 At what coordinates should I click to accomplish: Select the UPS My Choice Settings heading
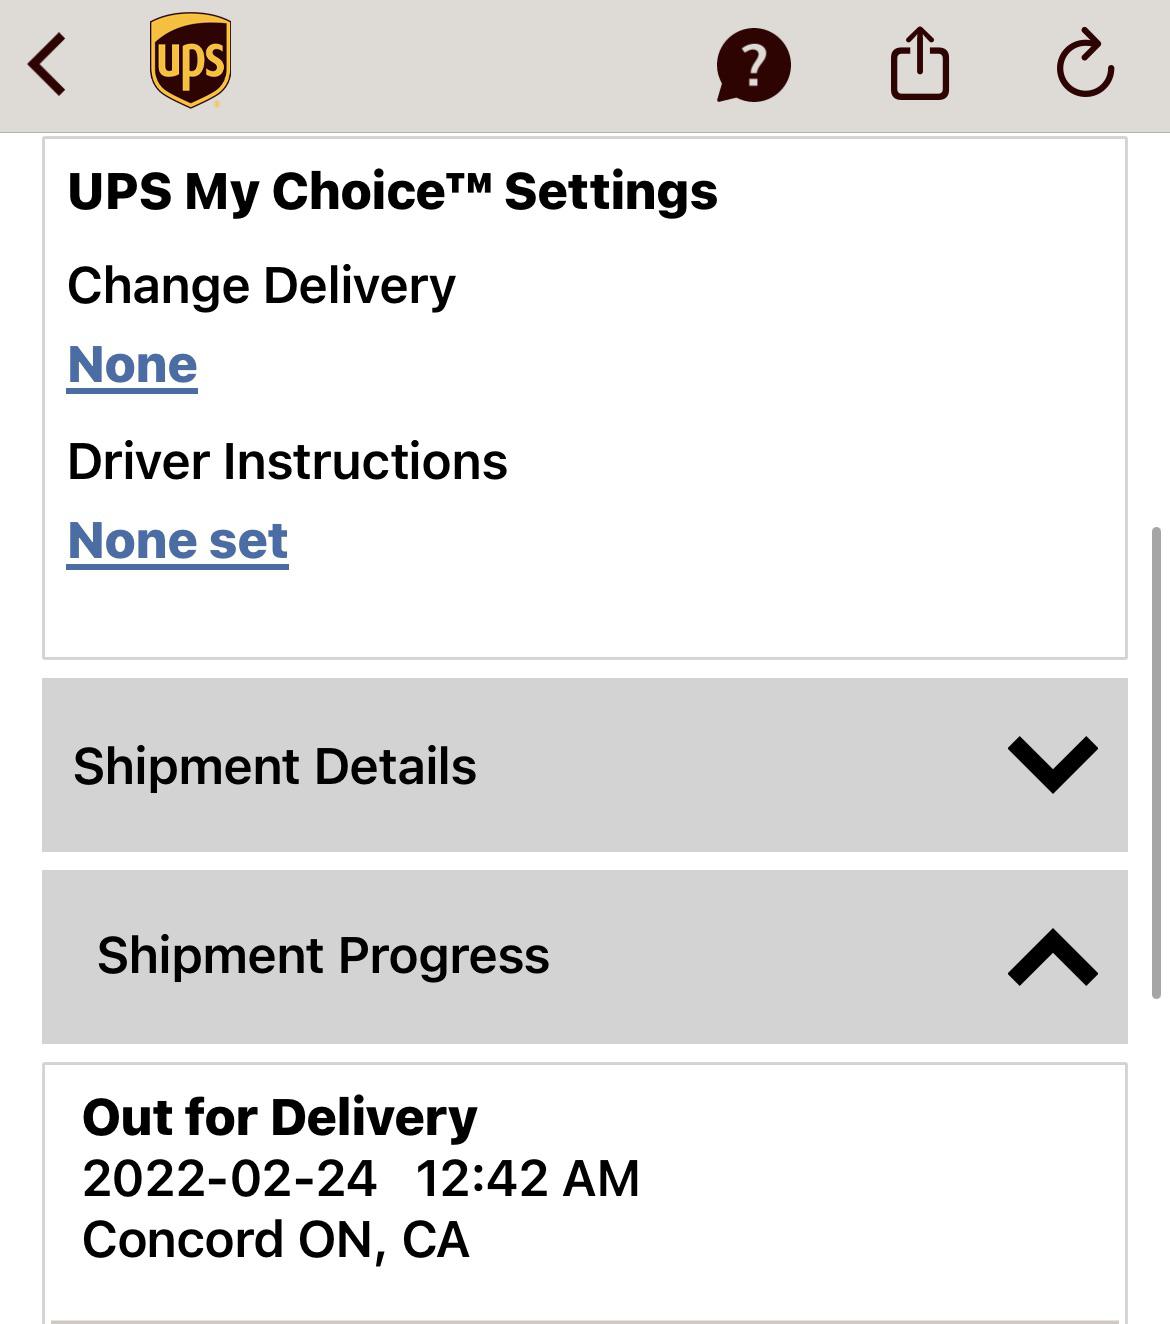(x=392, y=190)
